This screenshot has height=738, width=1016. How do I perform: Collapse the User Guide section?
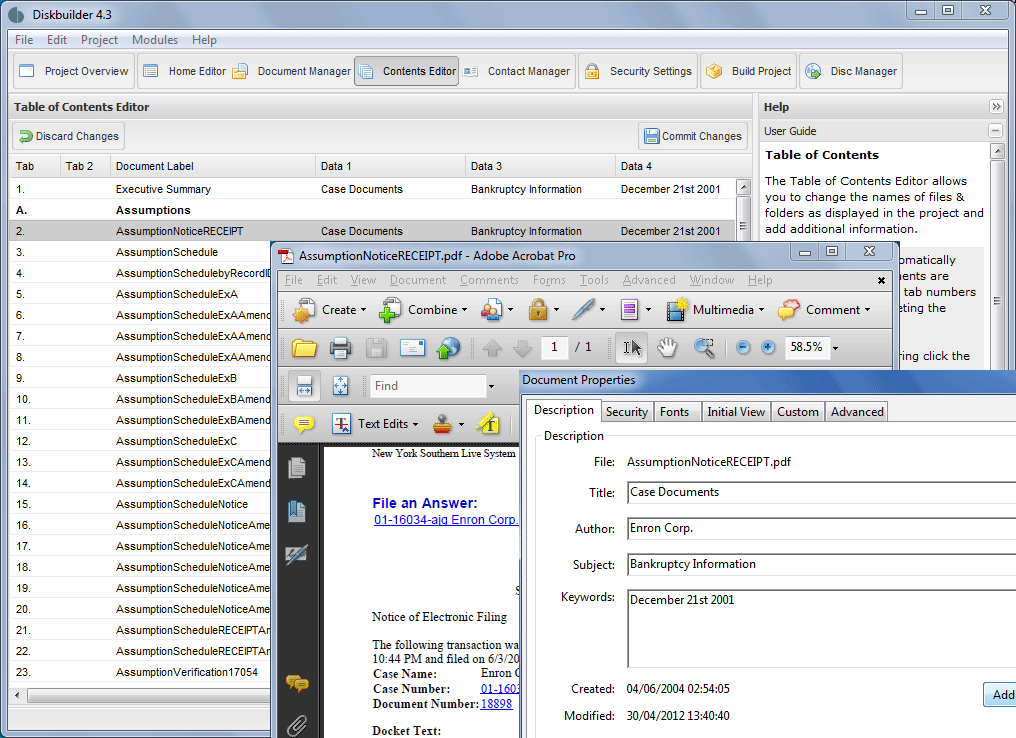995,130
